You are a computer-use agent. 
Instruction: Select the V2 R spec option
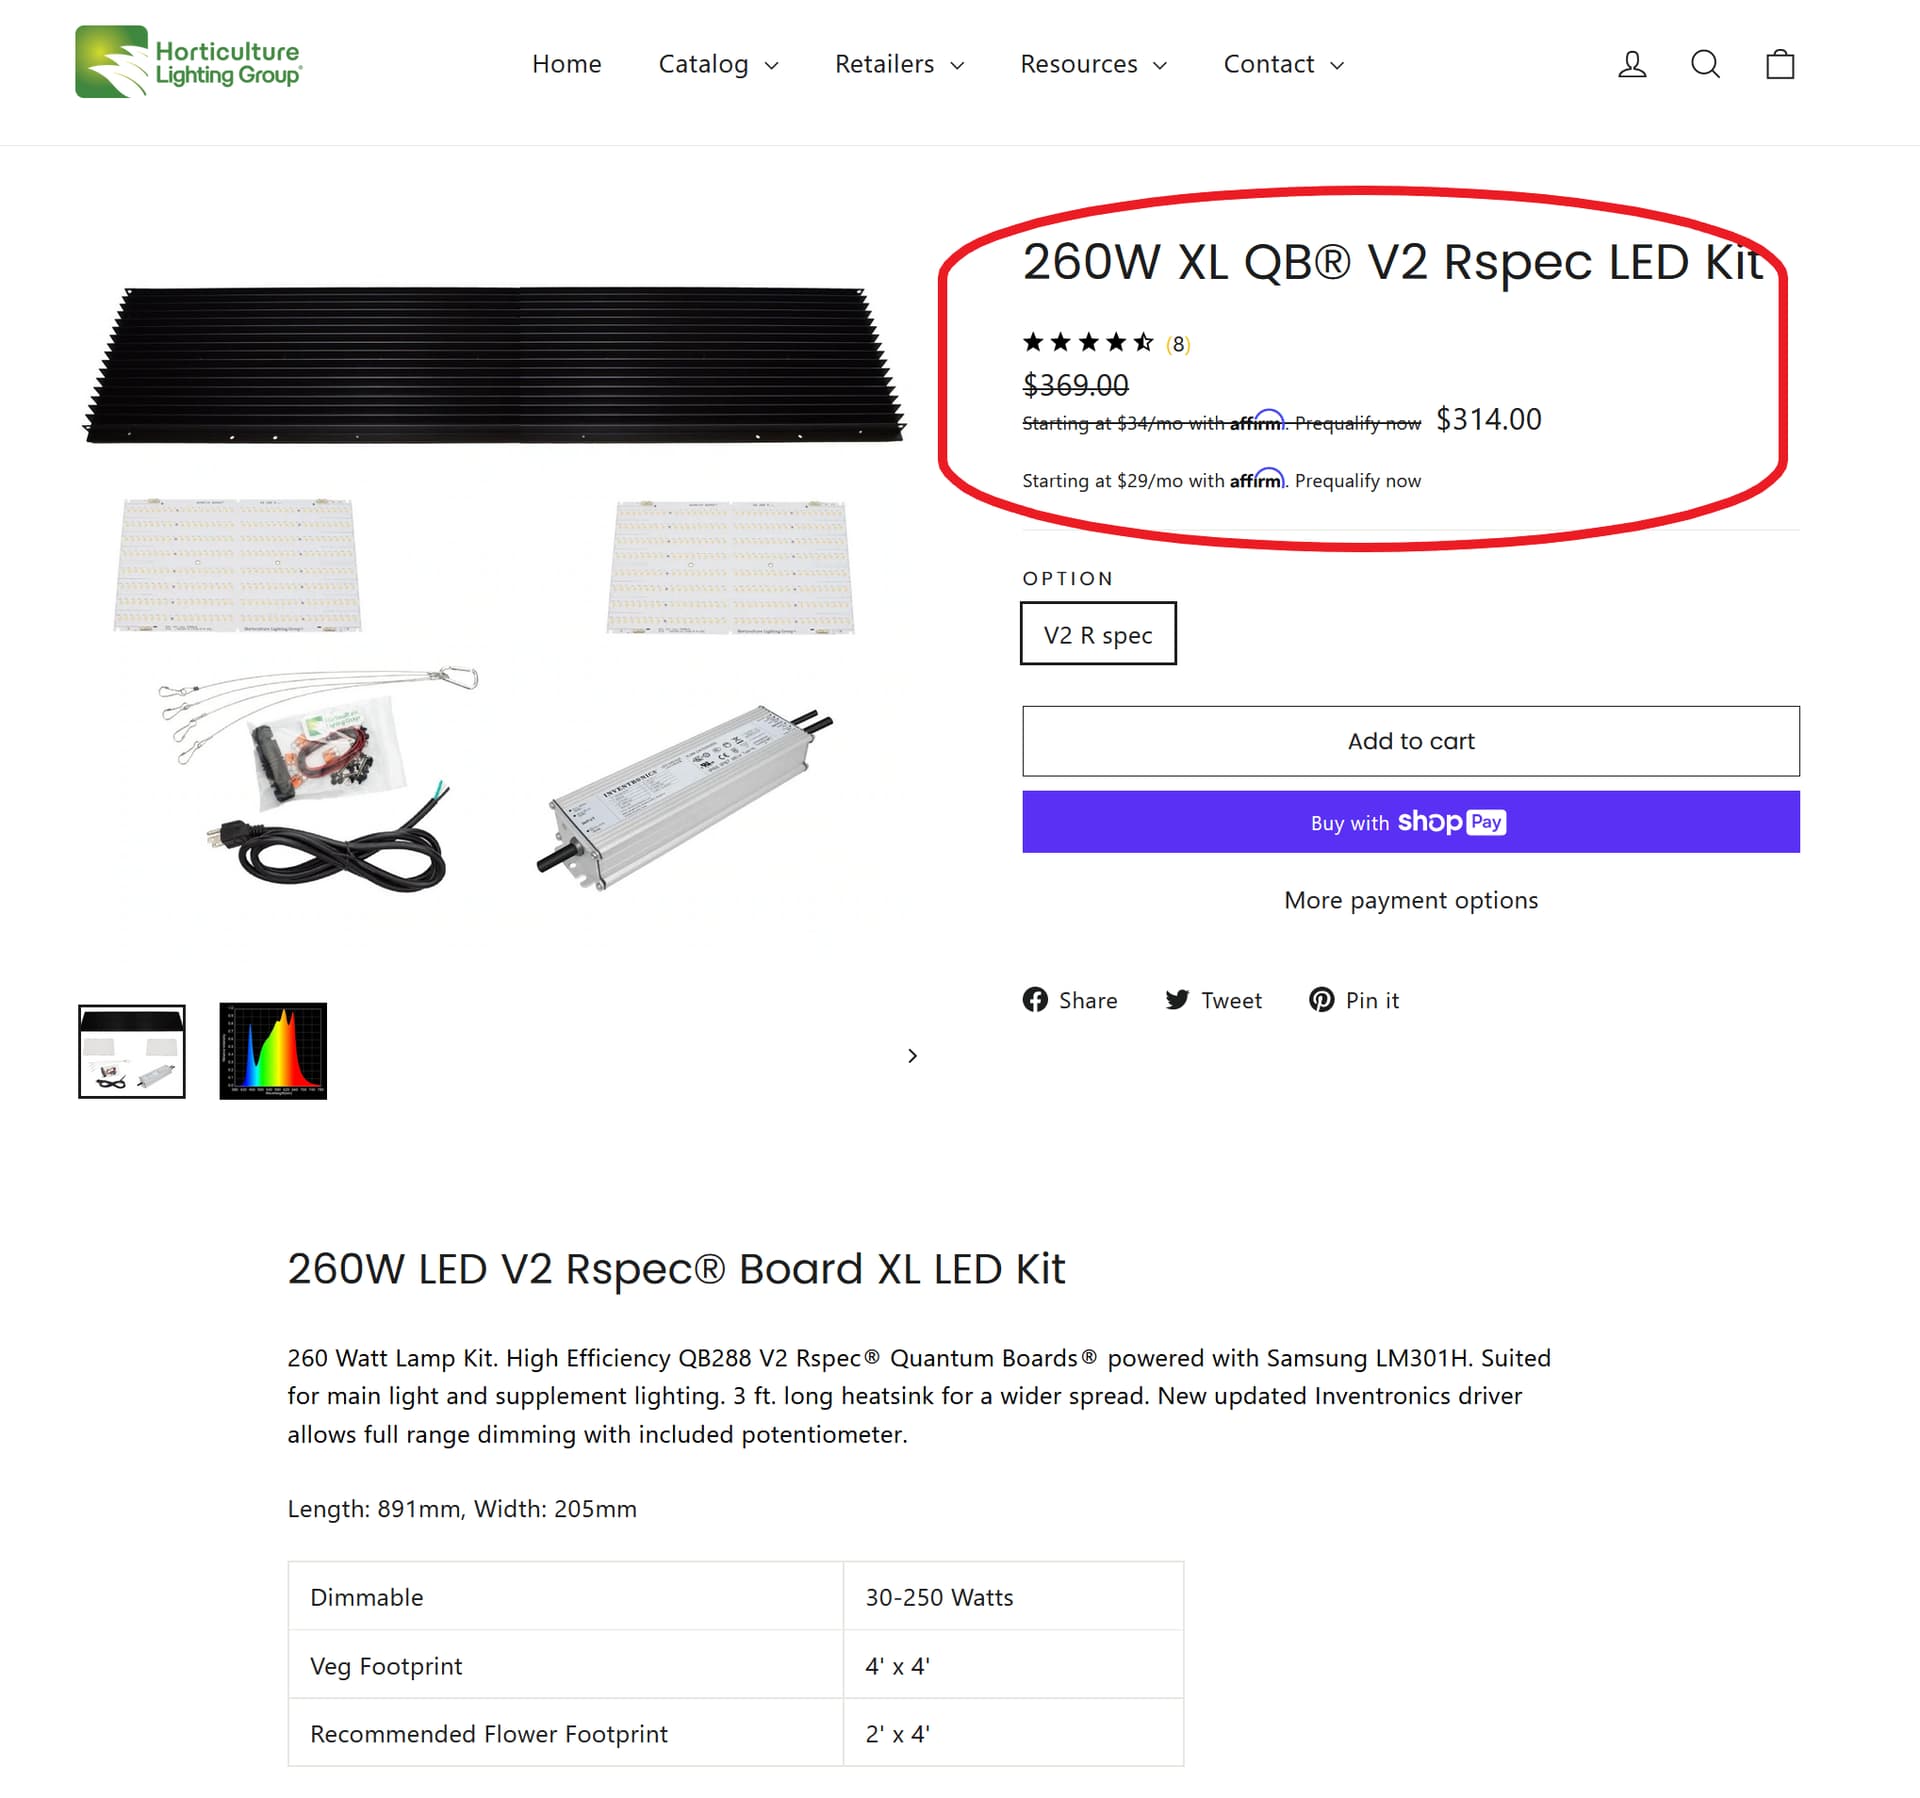tap(1098, 633)
